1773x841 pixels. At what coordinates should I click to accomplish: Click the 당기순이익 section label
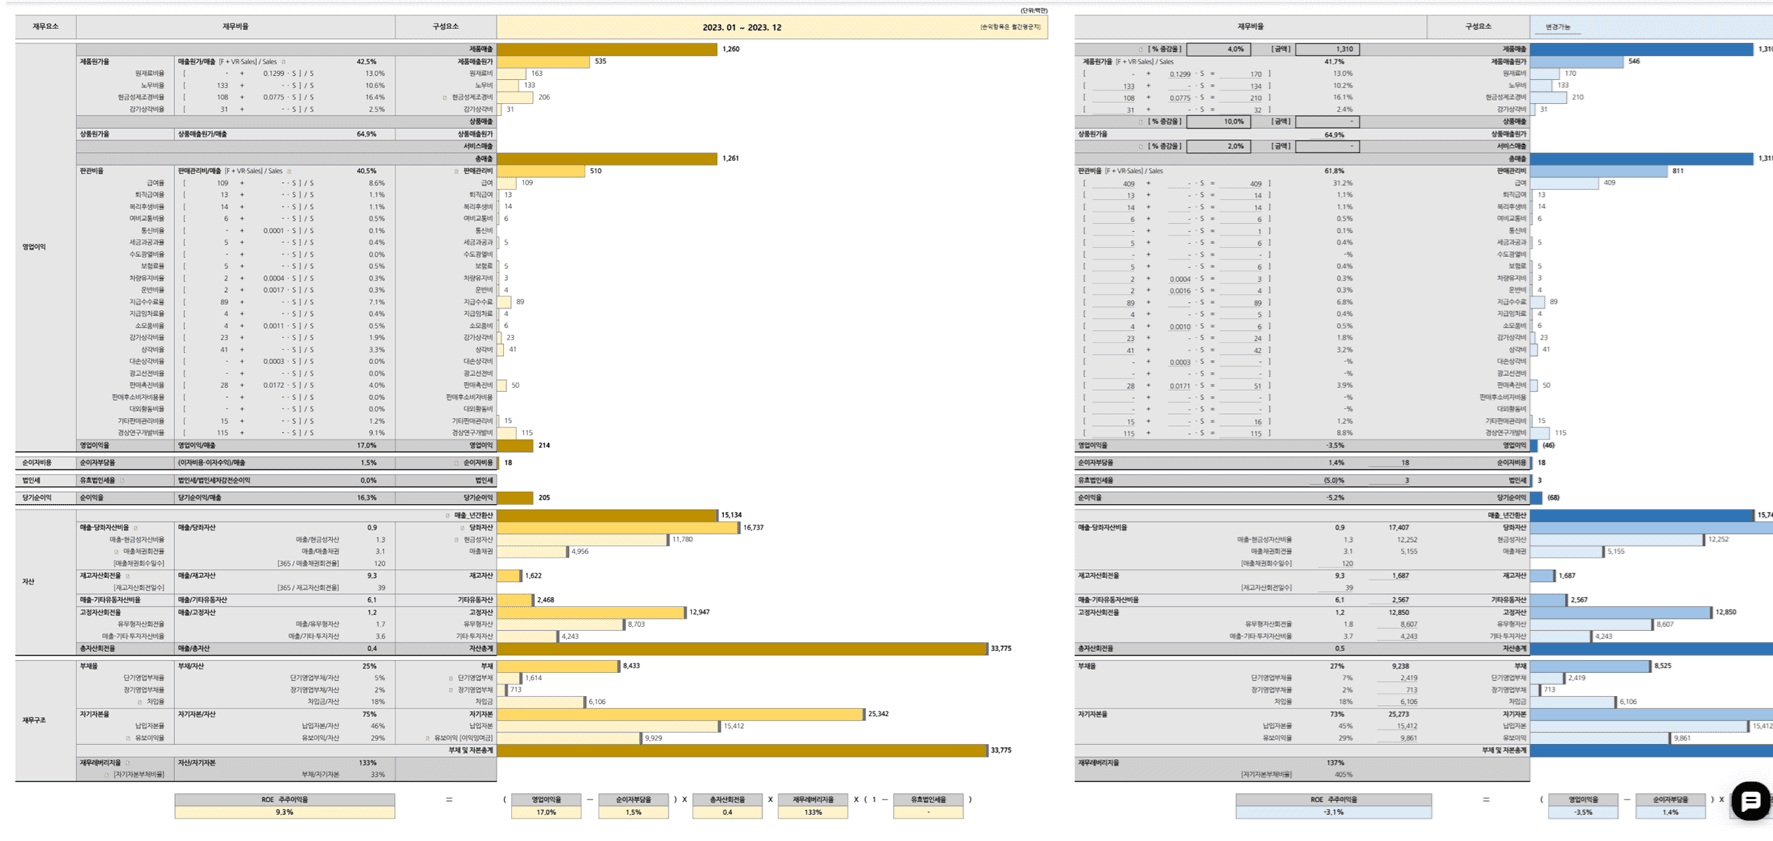36,497
